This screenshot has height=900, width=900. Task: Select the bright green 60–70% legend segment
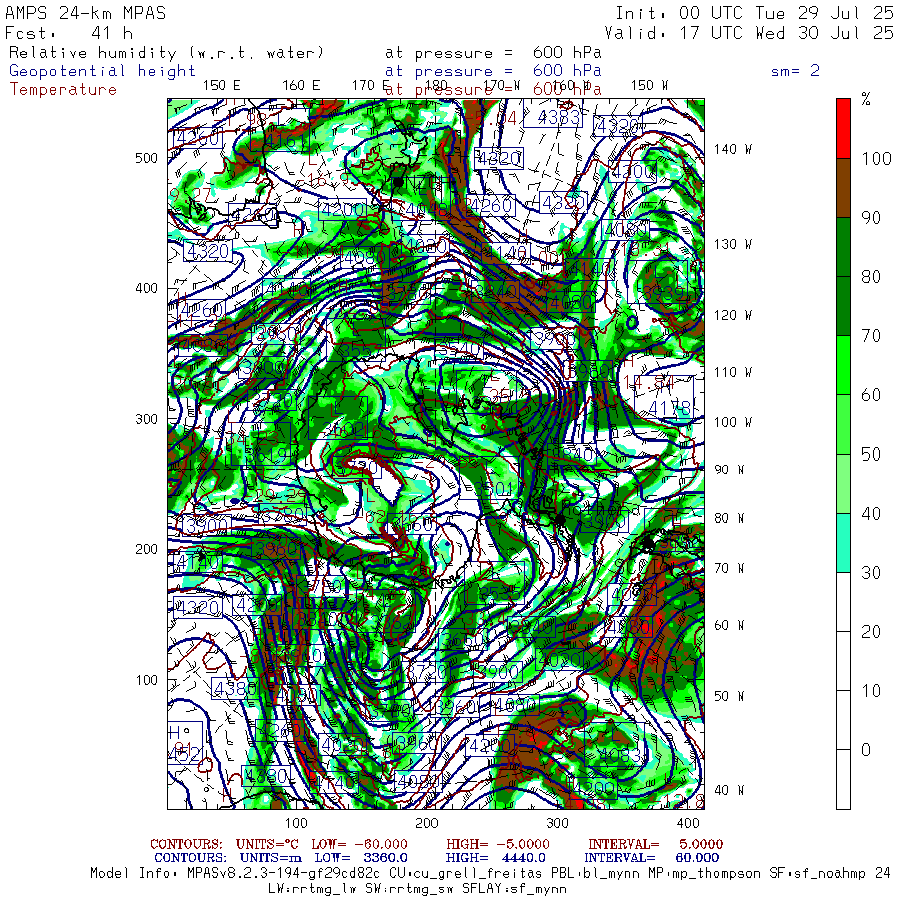843,365
